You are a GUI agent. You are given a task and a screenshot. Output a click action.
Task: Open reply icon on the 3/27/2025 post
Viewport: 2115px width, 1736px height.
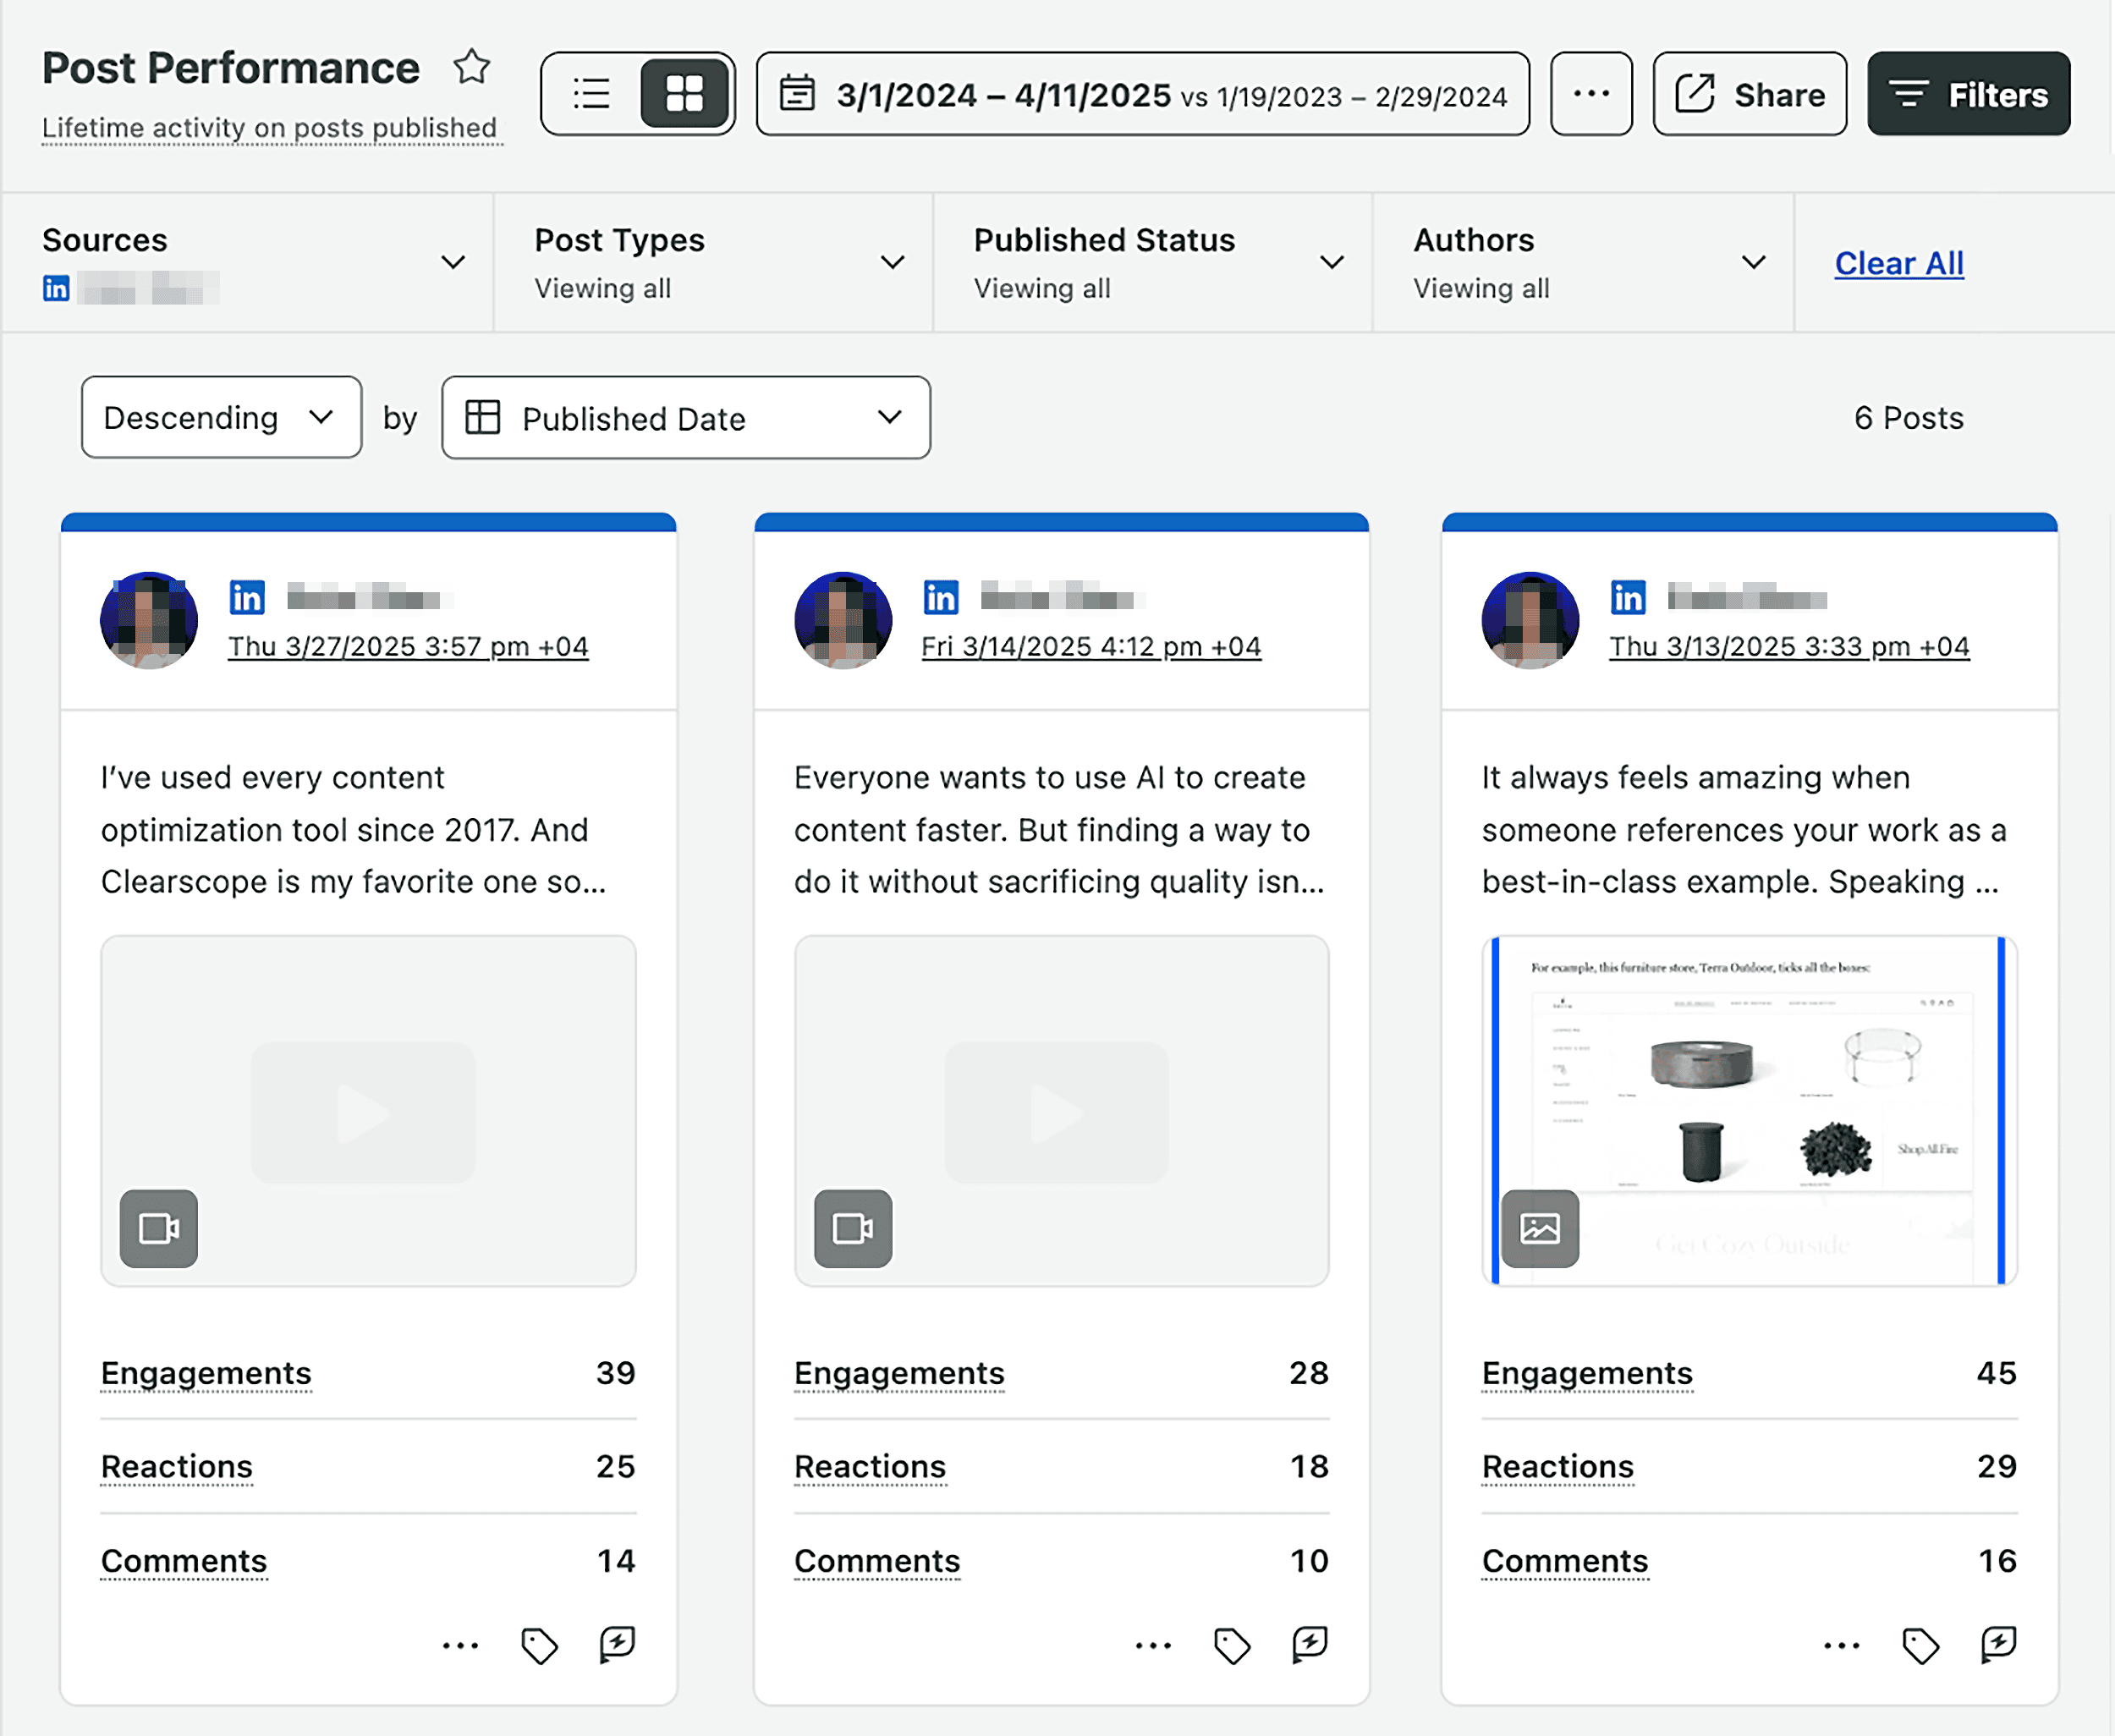[x=617, y=1645]
